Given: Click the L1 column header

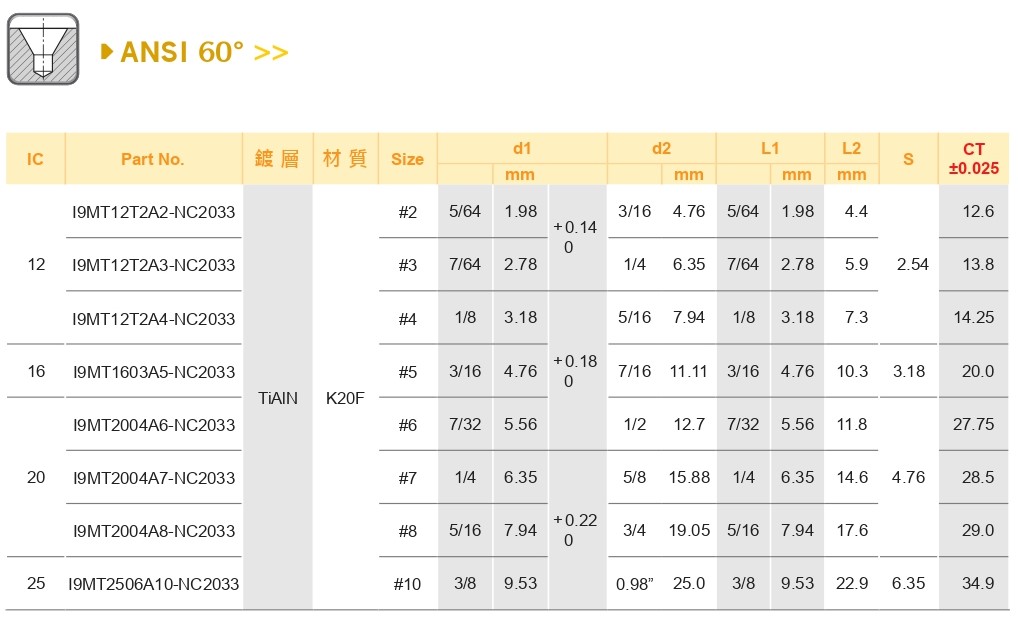Looking at the screenshot, I should (x=770, y=149).
